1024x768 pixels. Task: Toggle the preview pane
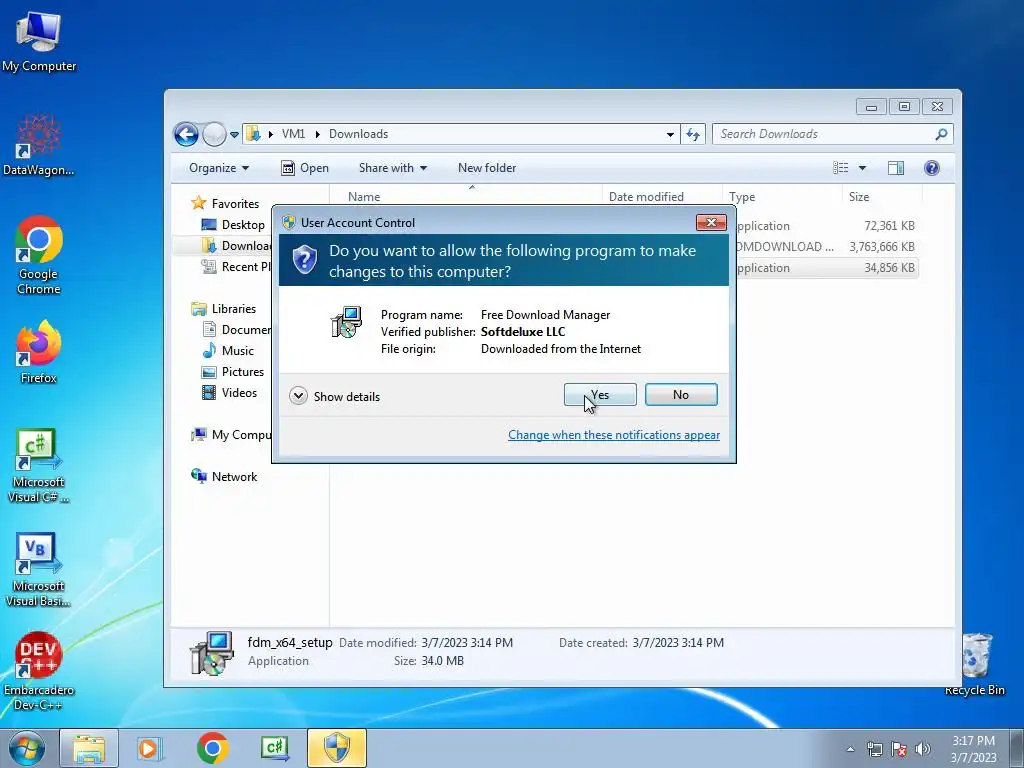click(896, 168)
